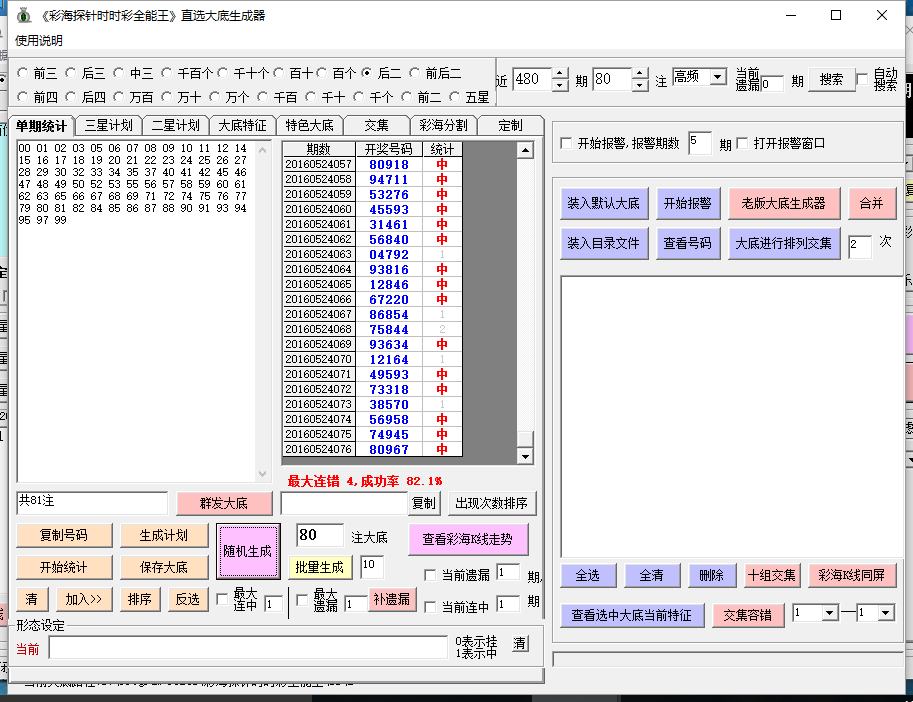
Task: Click the pink 随机生成 button
Action: pyautogui.click(x=247, y=551)
